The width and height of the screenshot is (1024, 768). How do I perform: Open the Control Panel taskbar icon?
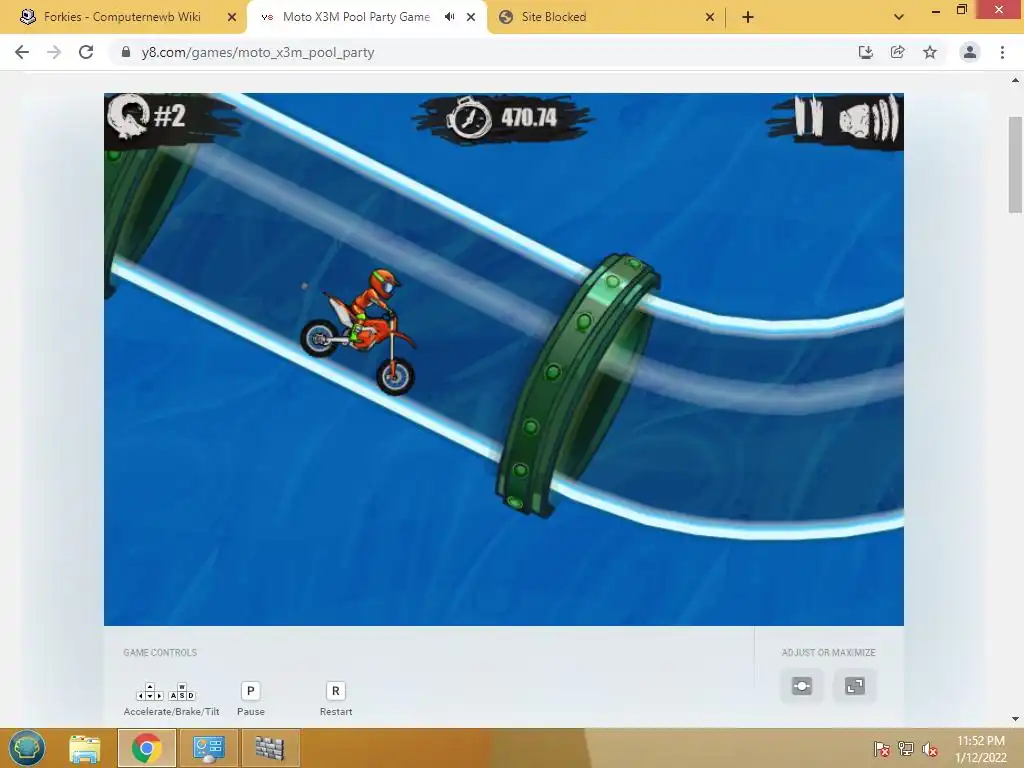pos(209,748)
